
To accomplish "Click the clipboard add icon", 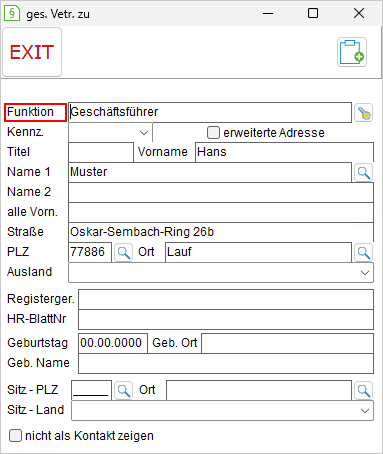I will tap(352, 52).
